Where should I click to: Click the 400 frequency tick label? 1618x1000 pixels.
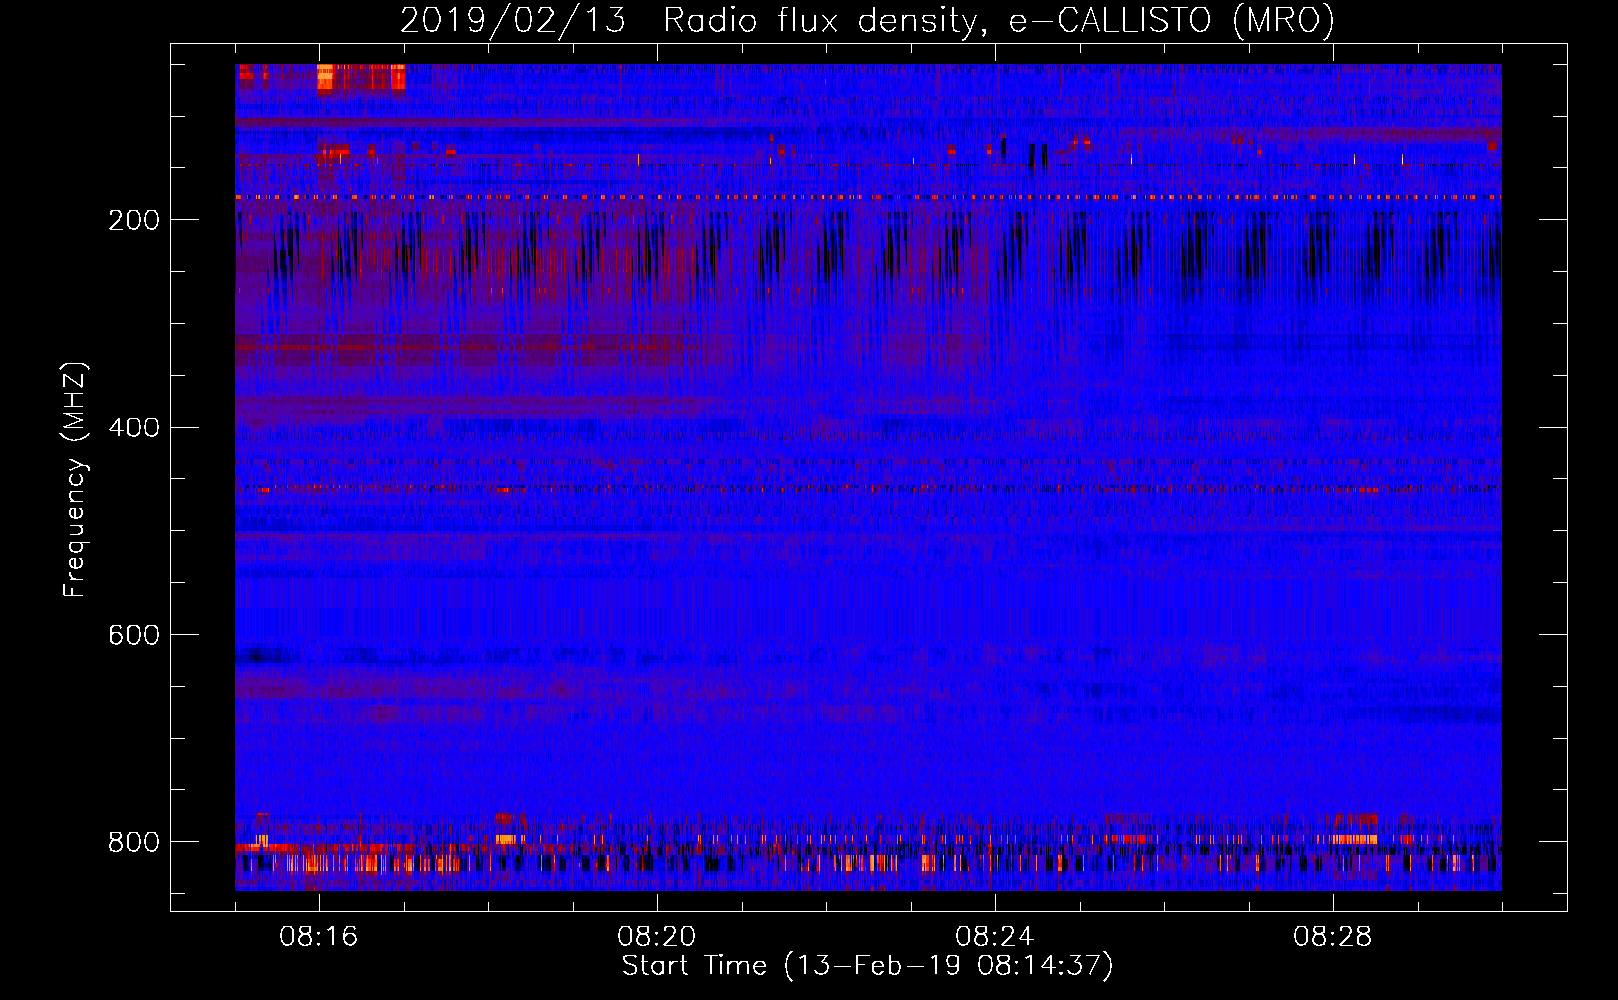coord(134,428)
